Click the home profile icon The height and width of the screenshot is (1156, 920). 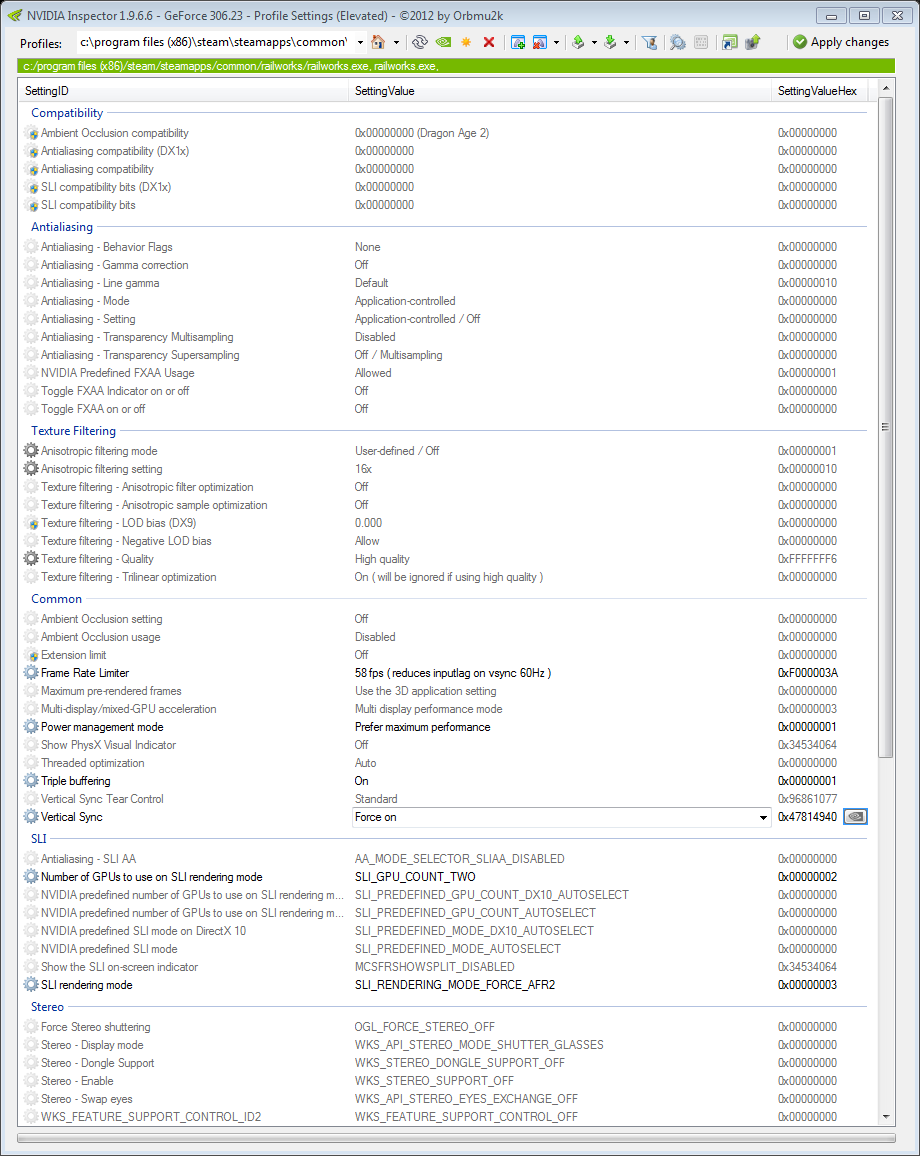click(x=378, y=42)
